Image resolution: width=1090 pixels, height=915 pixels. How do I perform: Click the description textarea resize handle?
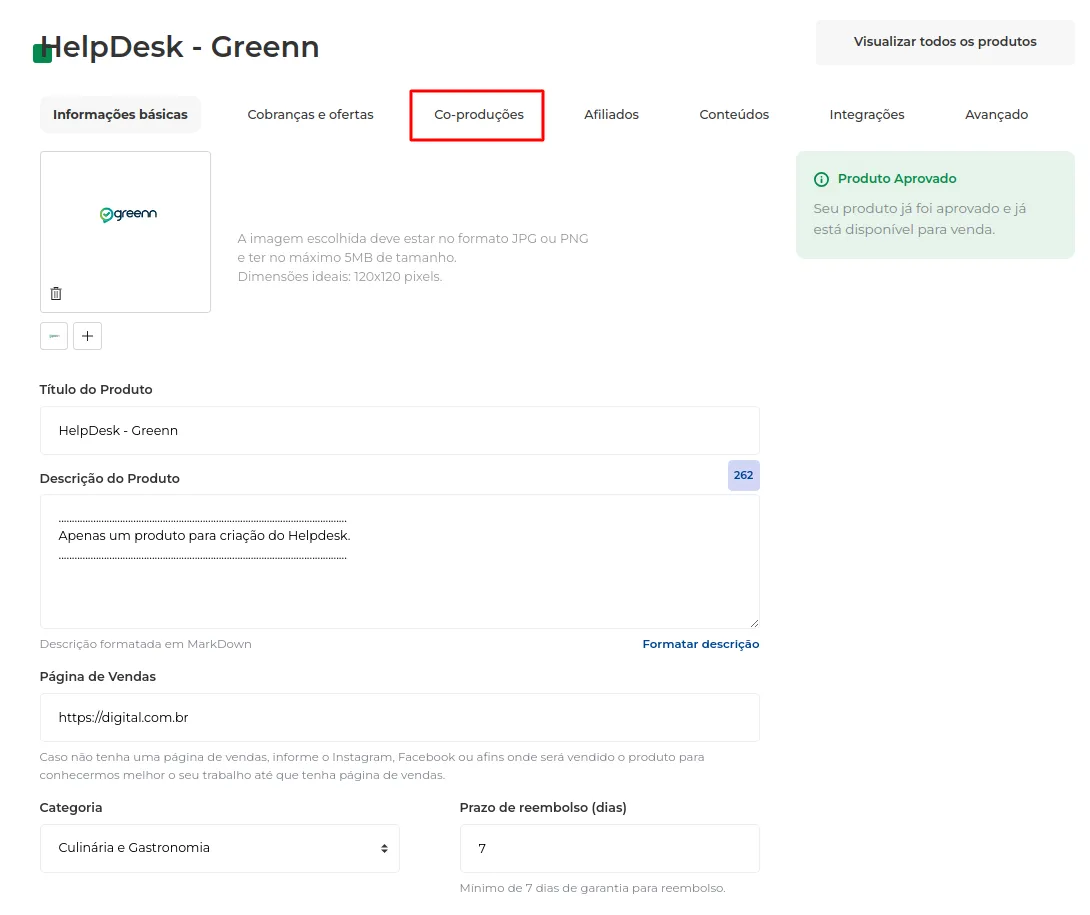click(754, 623)
